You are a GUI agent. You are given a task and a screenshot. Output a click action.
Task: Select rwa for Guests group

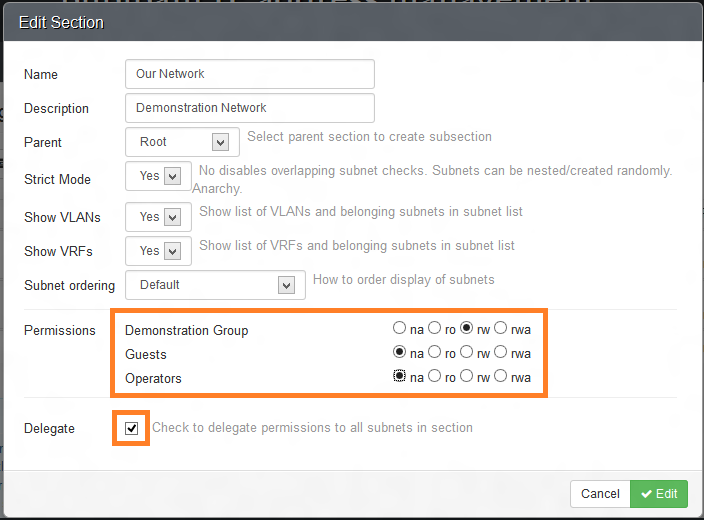[x=501, y=352]
